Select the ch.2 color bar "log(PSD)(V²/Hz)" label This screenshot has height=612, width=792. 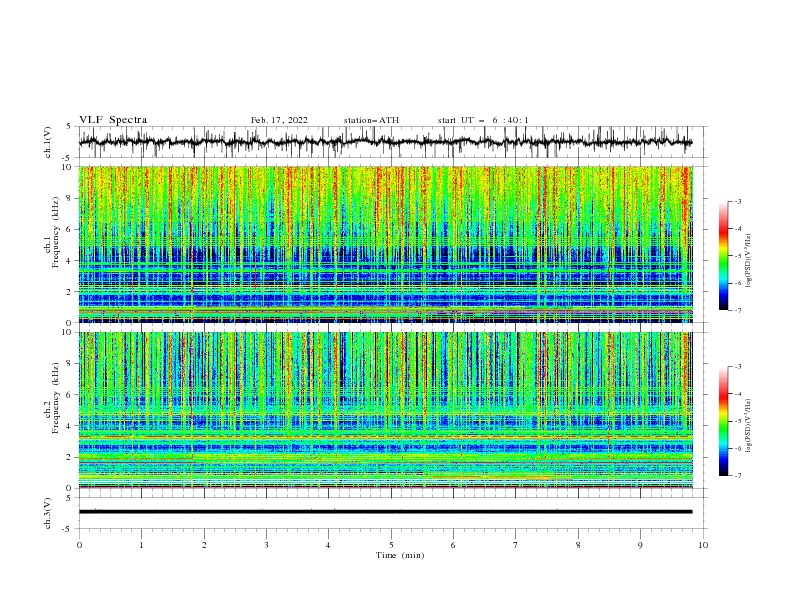pyautogui.click(x=749, y=426)
